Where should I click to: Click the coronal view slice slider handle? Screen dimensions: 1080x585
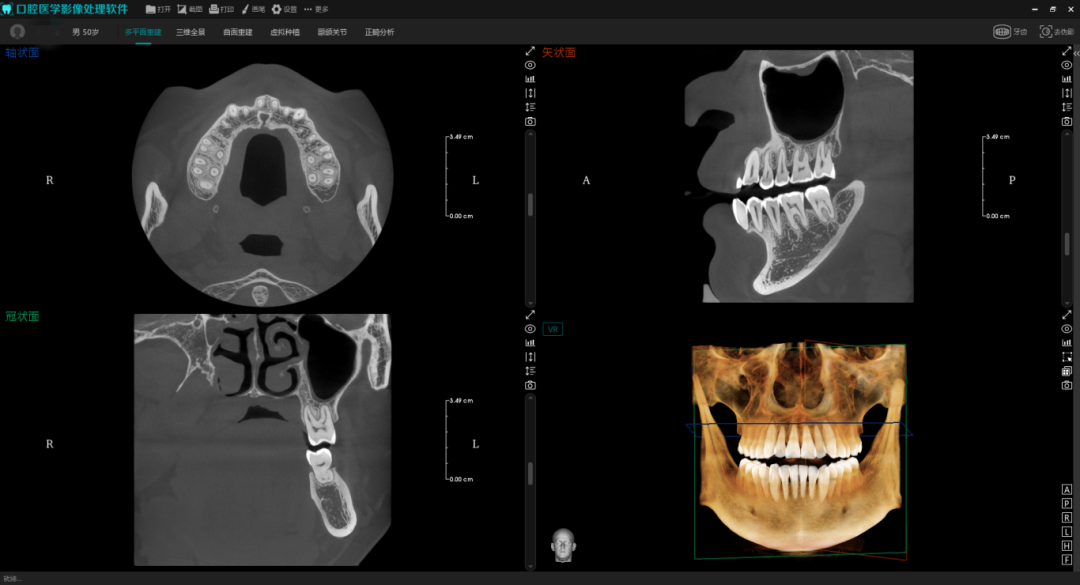point(530,473)
